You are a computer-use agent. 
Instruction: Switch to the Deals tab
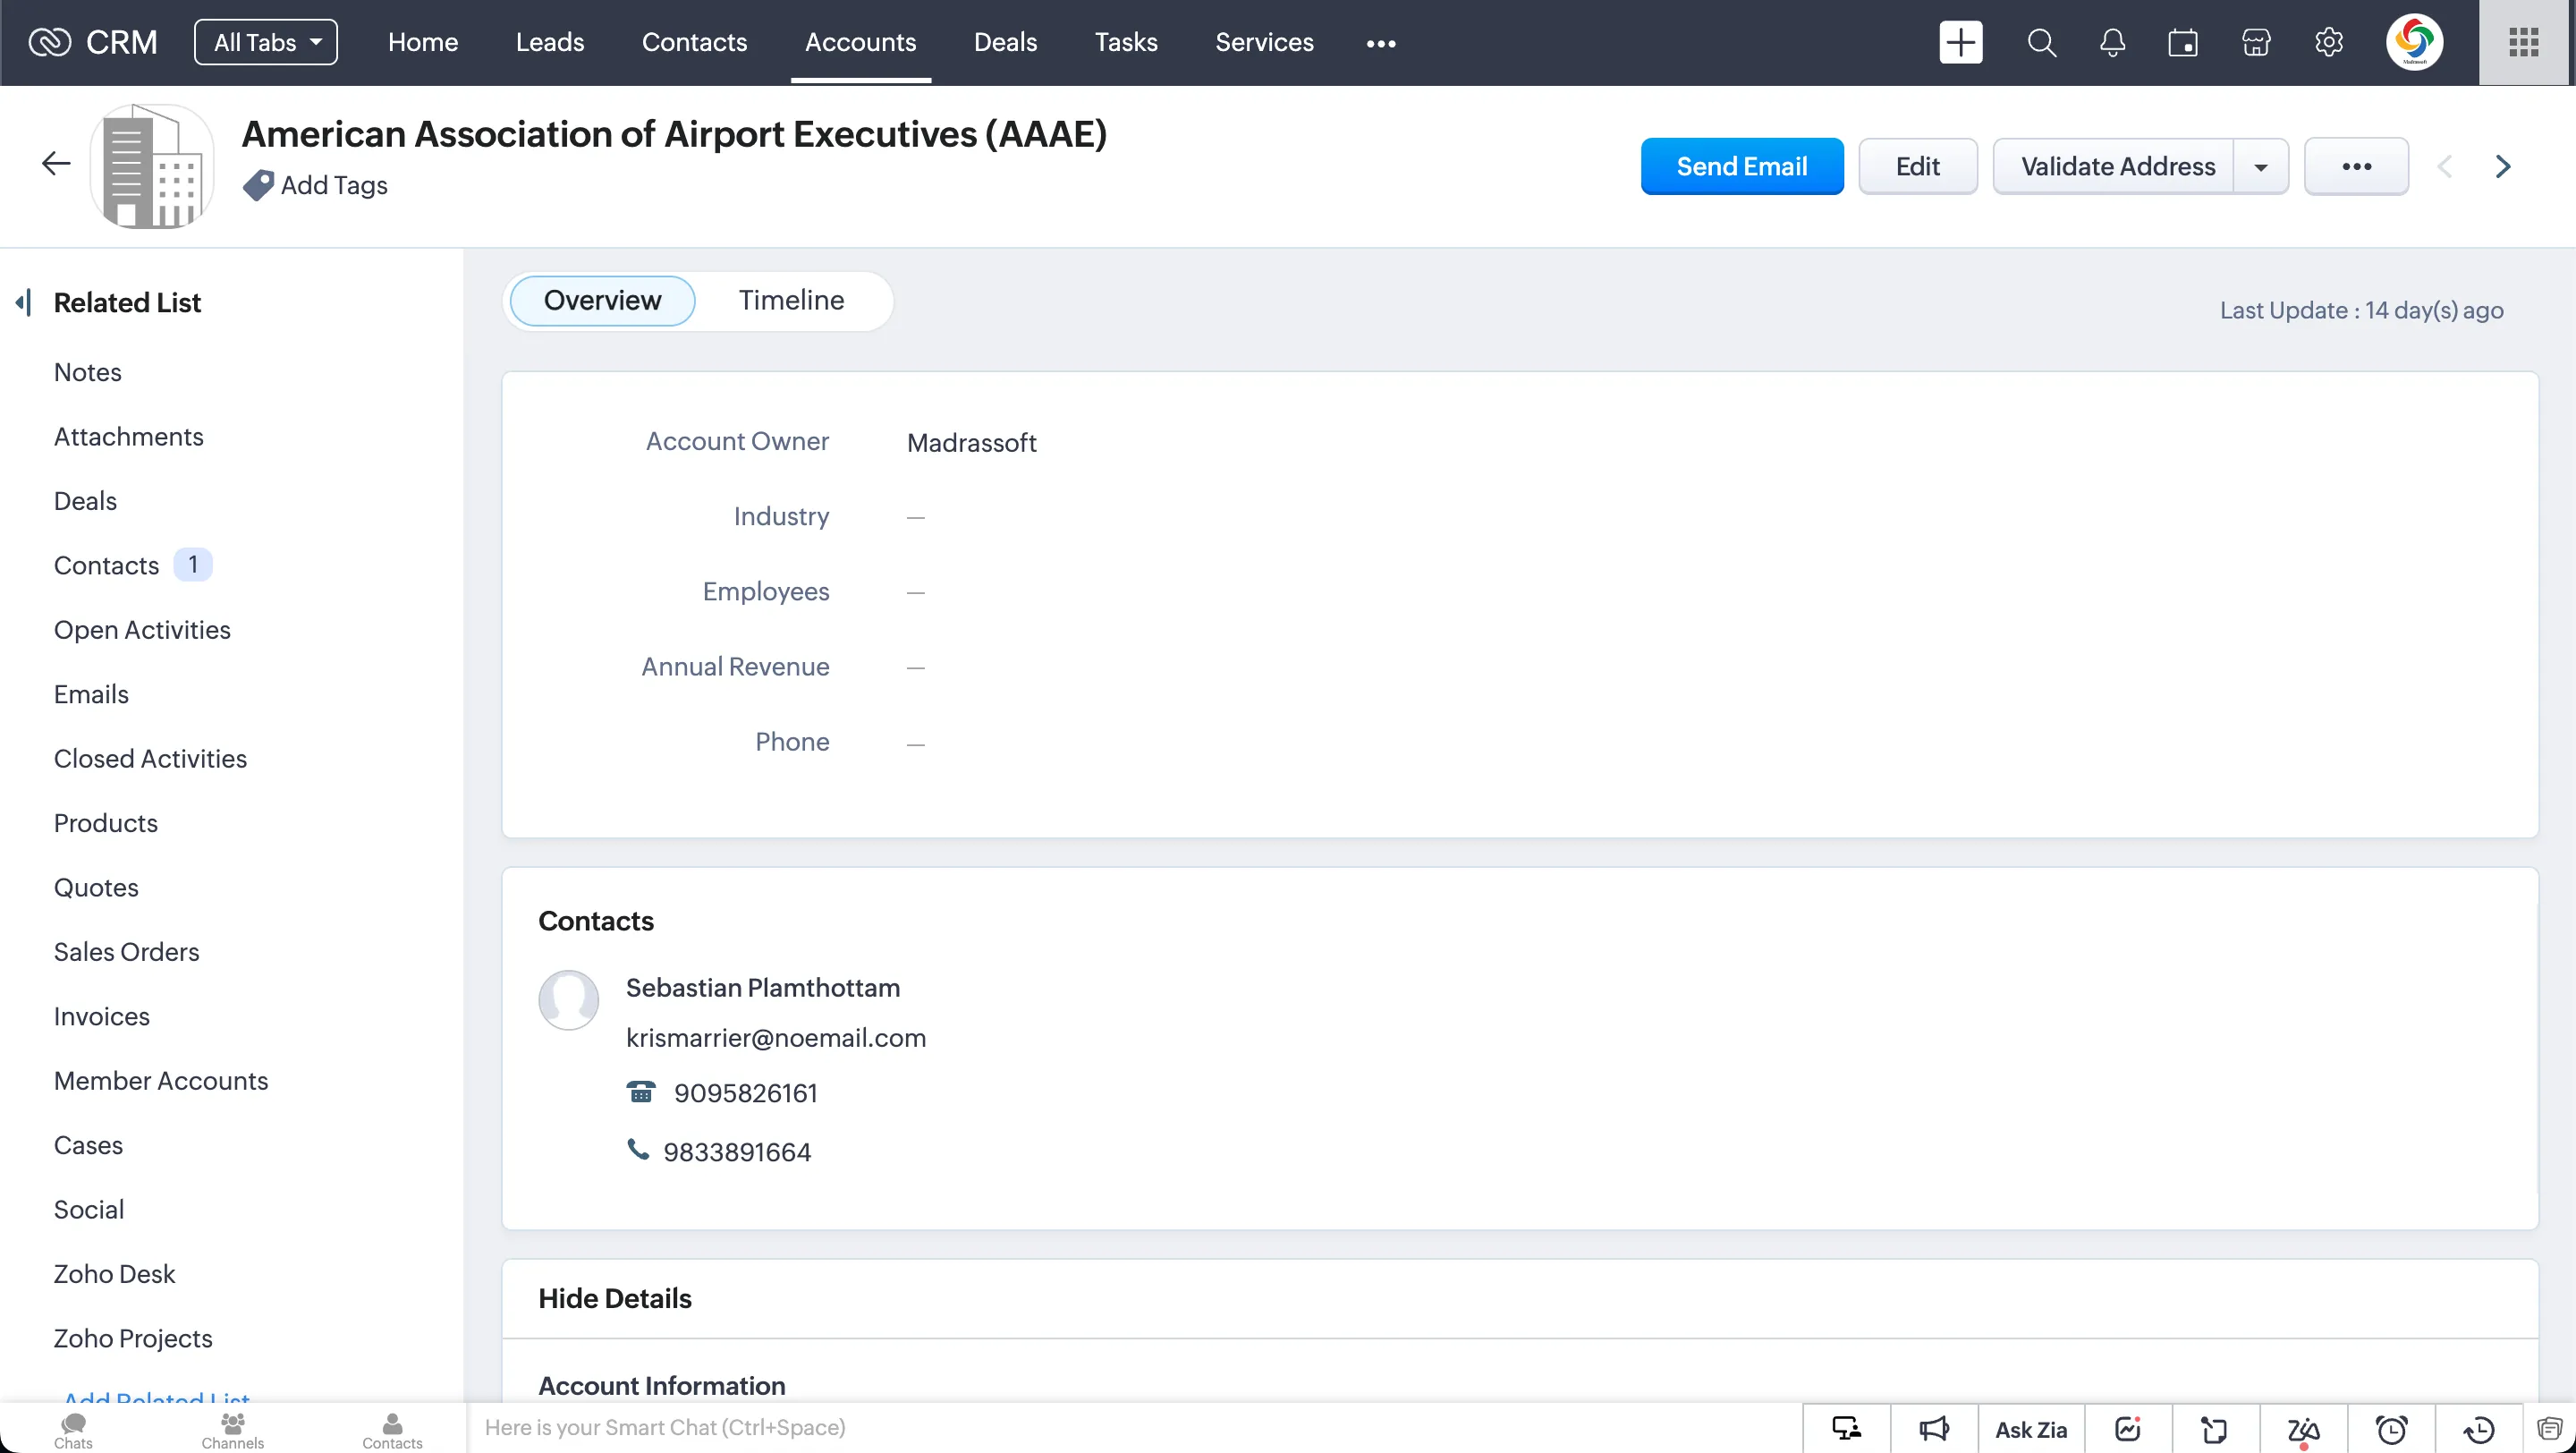coord(1005,42)
